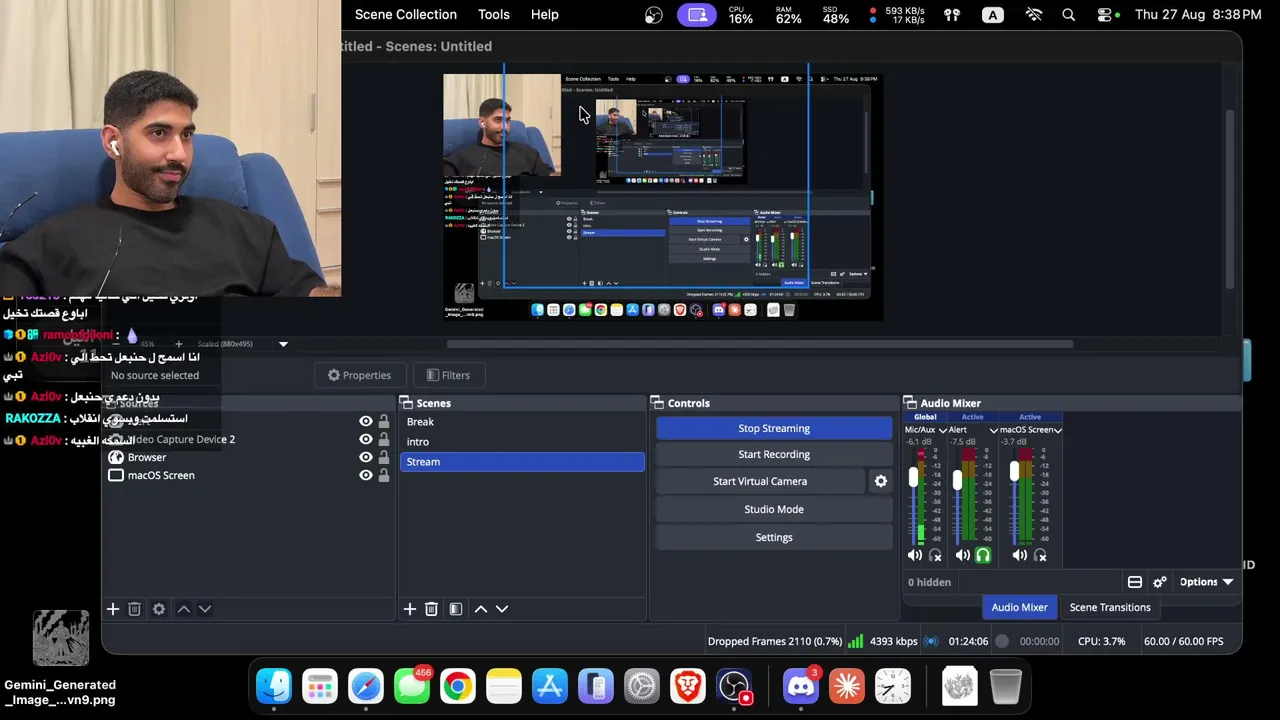
Task: Select the Stream scene
Action: tap(522, 462)
